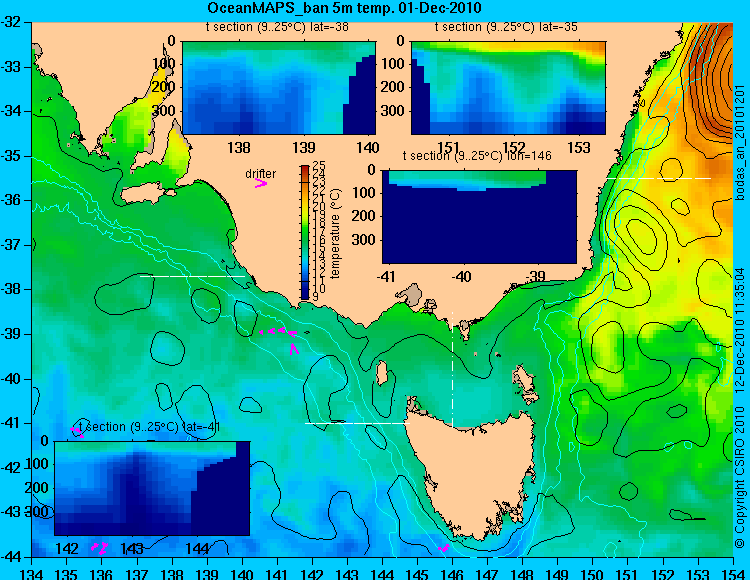The height and width of the screenshot is (580, 750).
Task: Click the white dashed section line at latitude -35
Action: pos(659,178)
